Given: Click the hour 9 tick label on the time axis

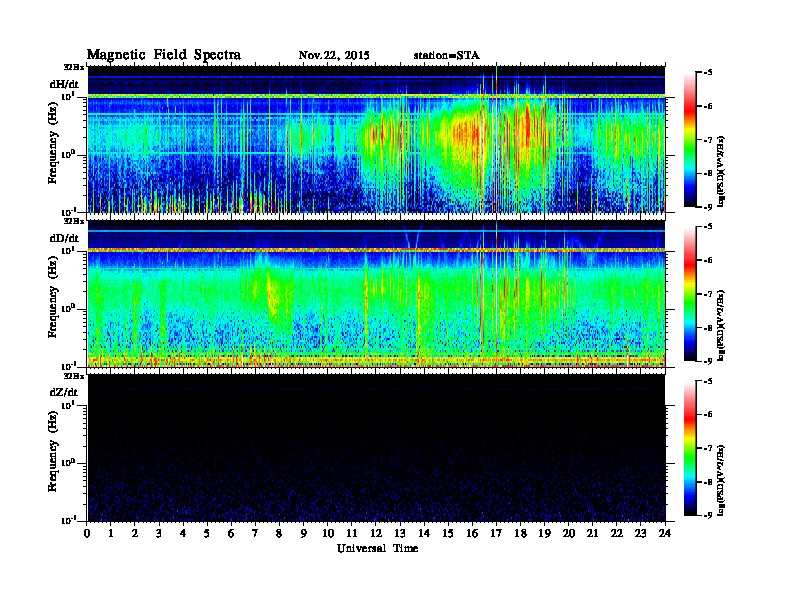Looking at the screenshot, I should click(304, 533).
